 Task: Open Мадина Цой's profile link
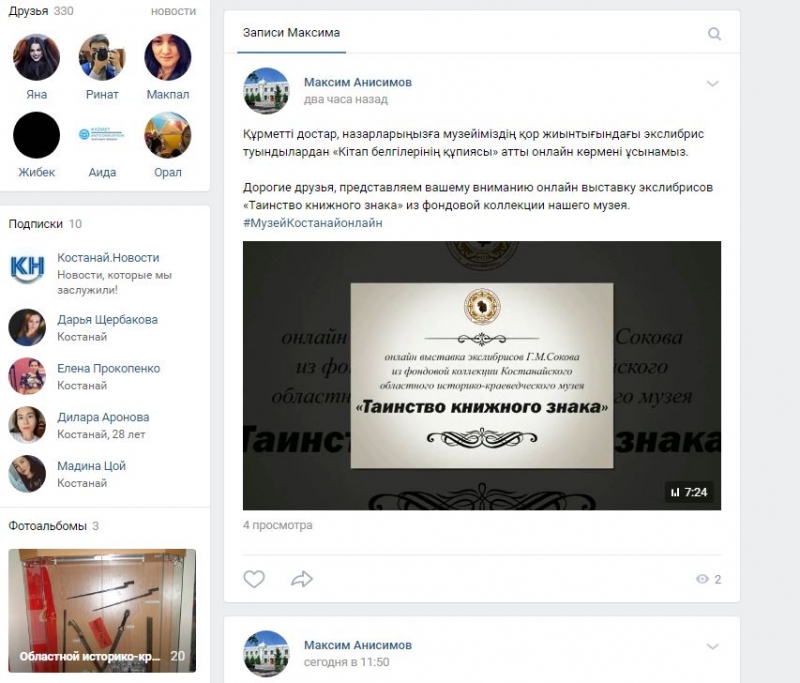[x=91, y=466]
